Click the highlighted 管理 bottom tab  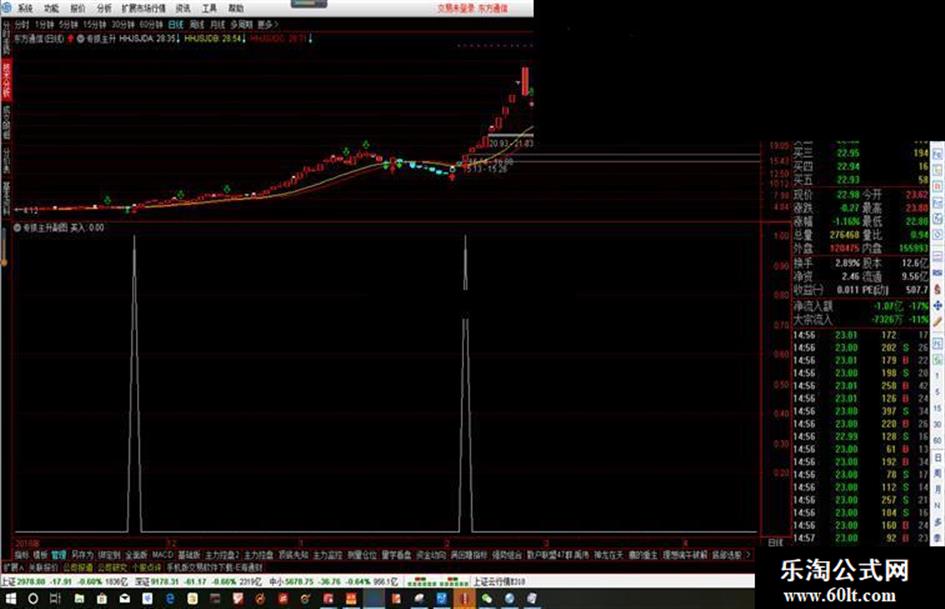58,555
